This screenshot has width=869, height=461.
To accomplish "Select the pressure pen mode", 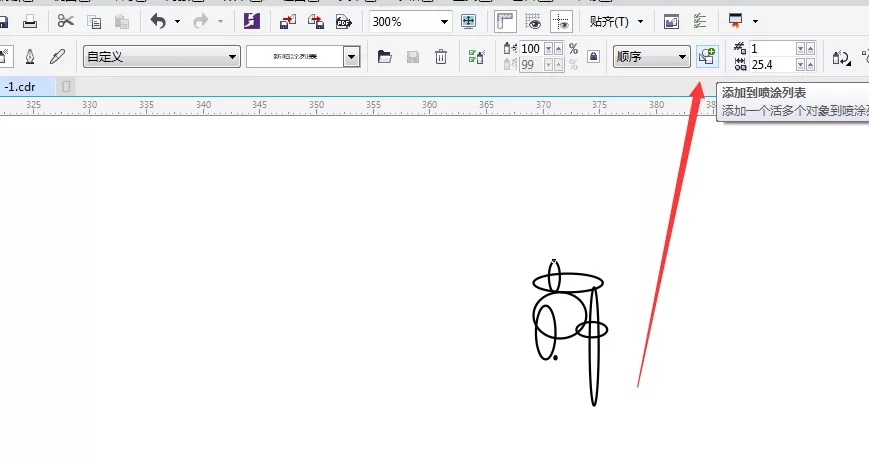I will [x=58, y=57].
